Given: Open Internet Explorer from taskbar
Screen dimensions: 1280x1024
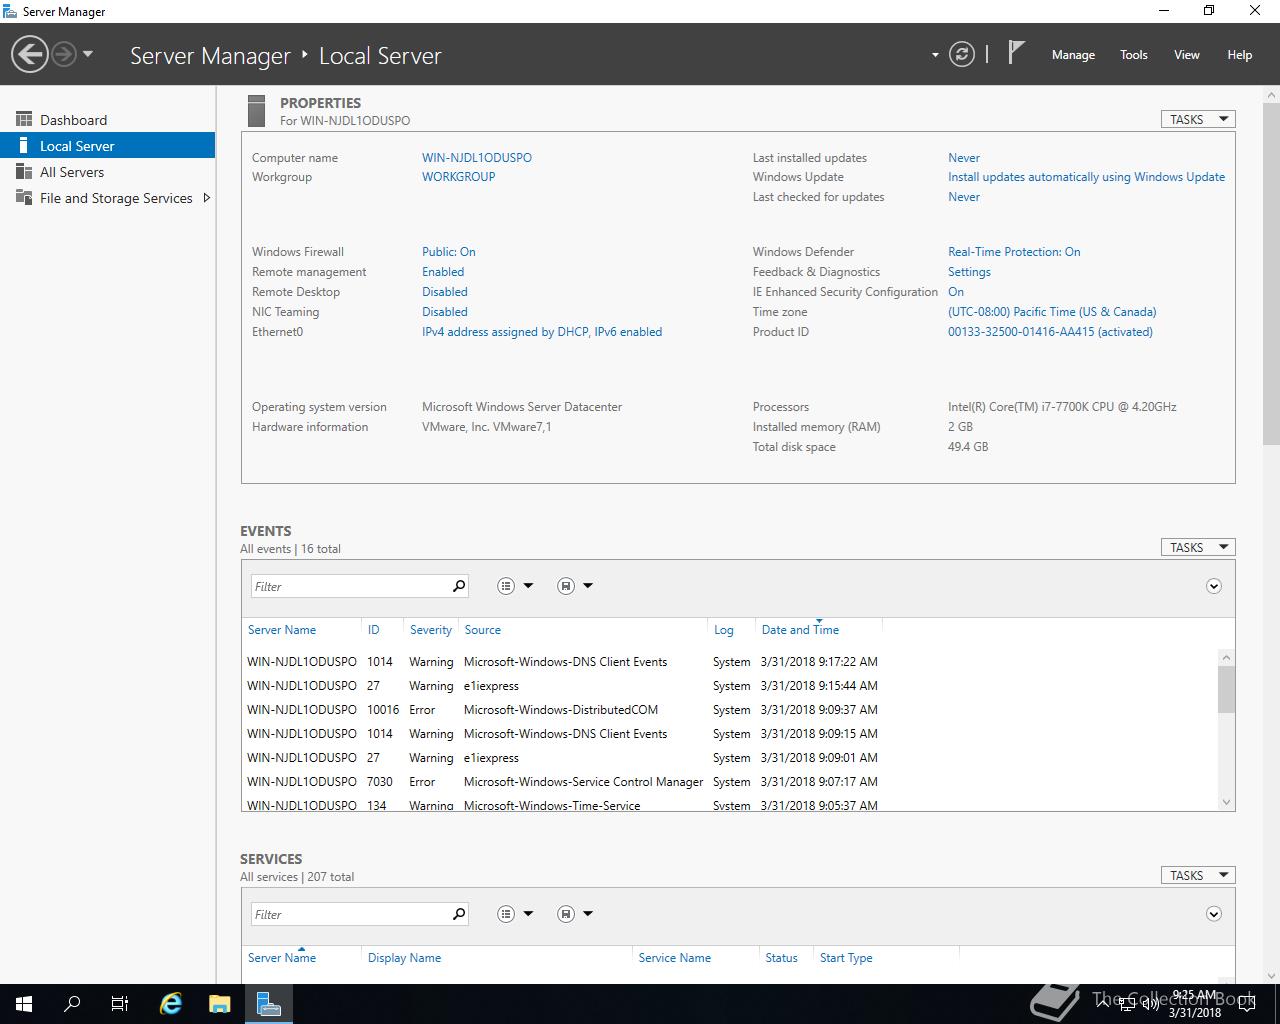Looking at the screenshot, I should coord(171,1004).
